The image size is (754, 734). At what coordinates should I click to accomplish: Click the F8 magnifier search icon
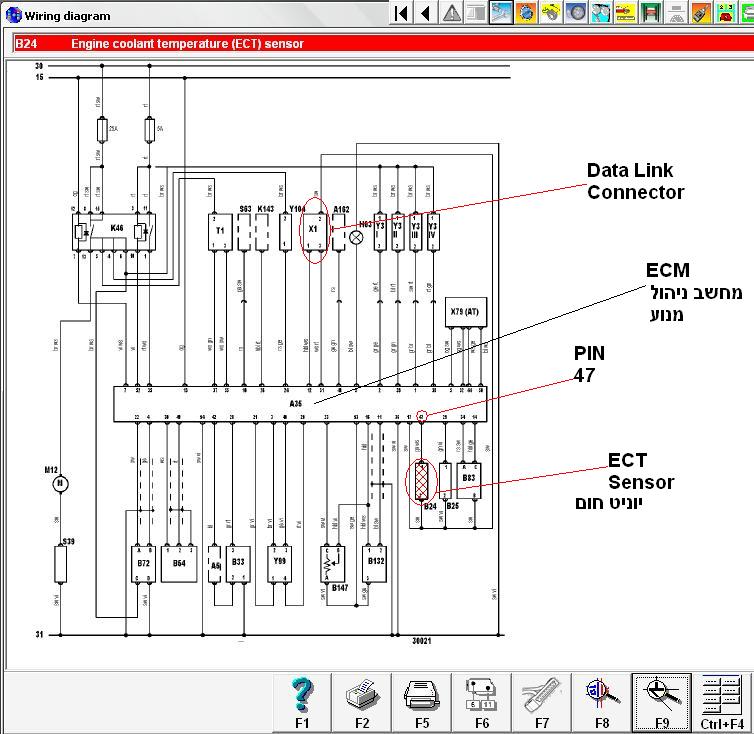tap(602, 701)
